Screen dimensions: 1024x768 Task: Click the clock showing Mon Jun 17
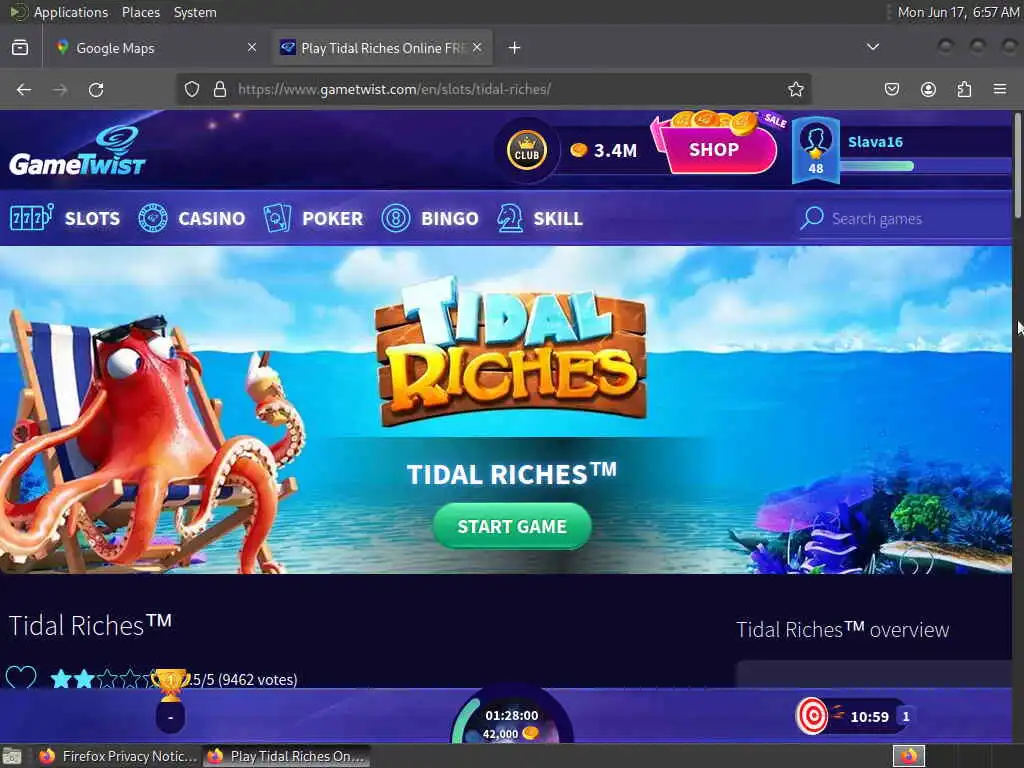click(958, 12)
